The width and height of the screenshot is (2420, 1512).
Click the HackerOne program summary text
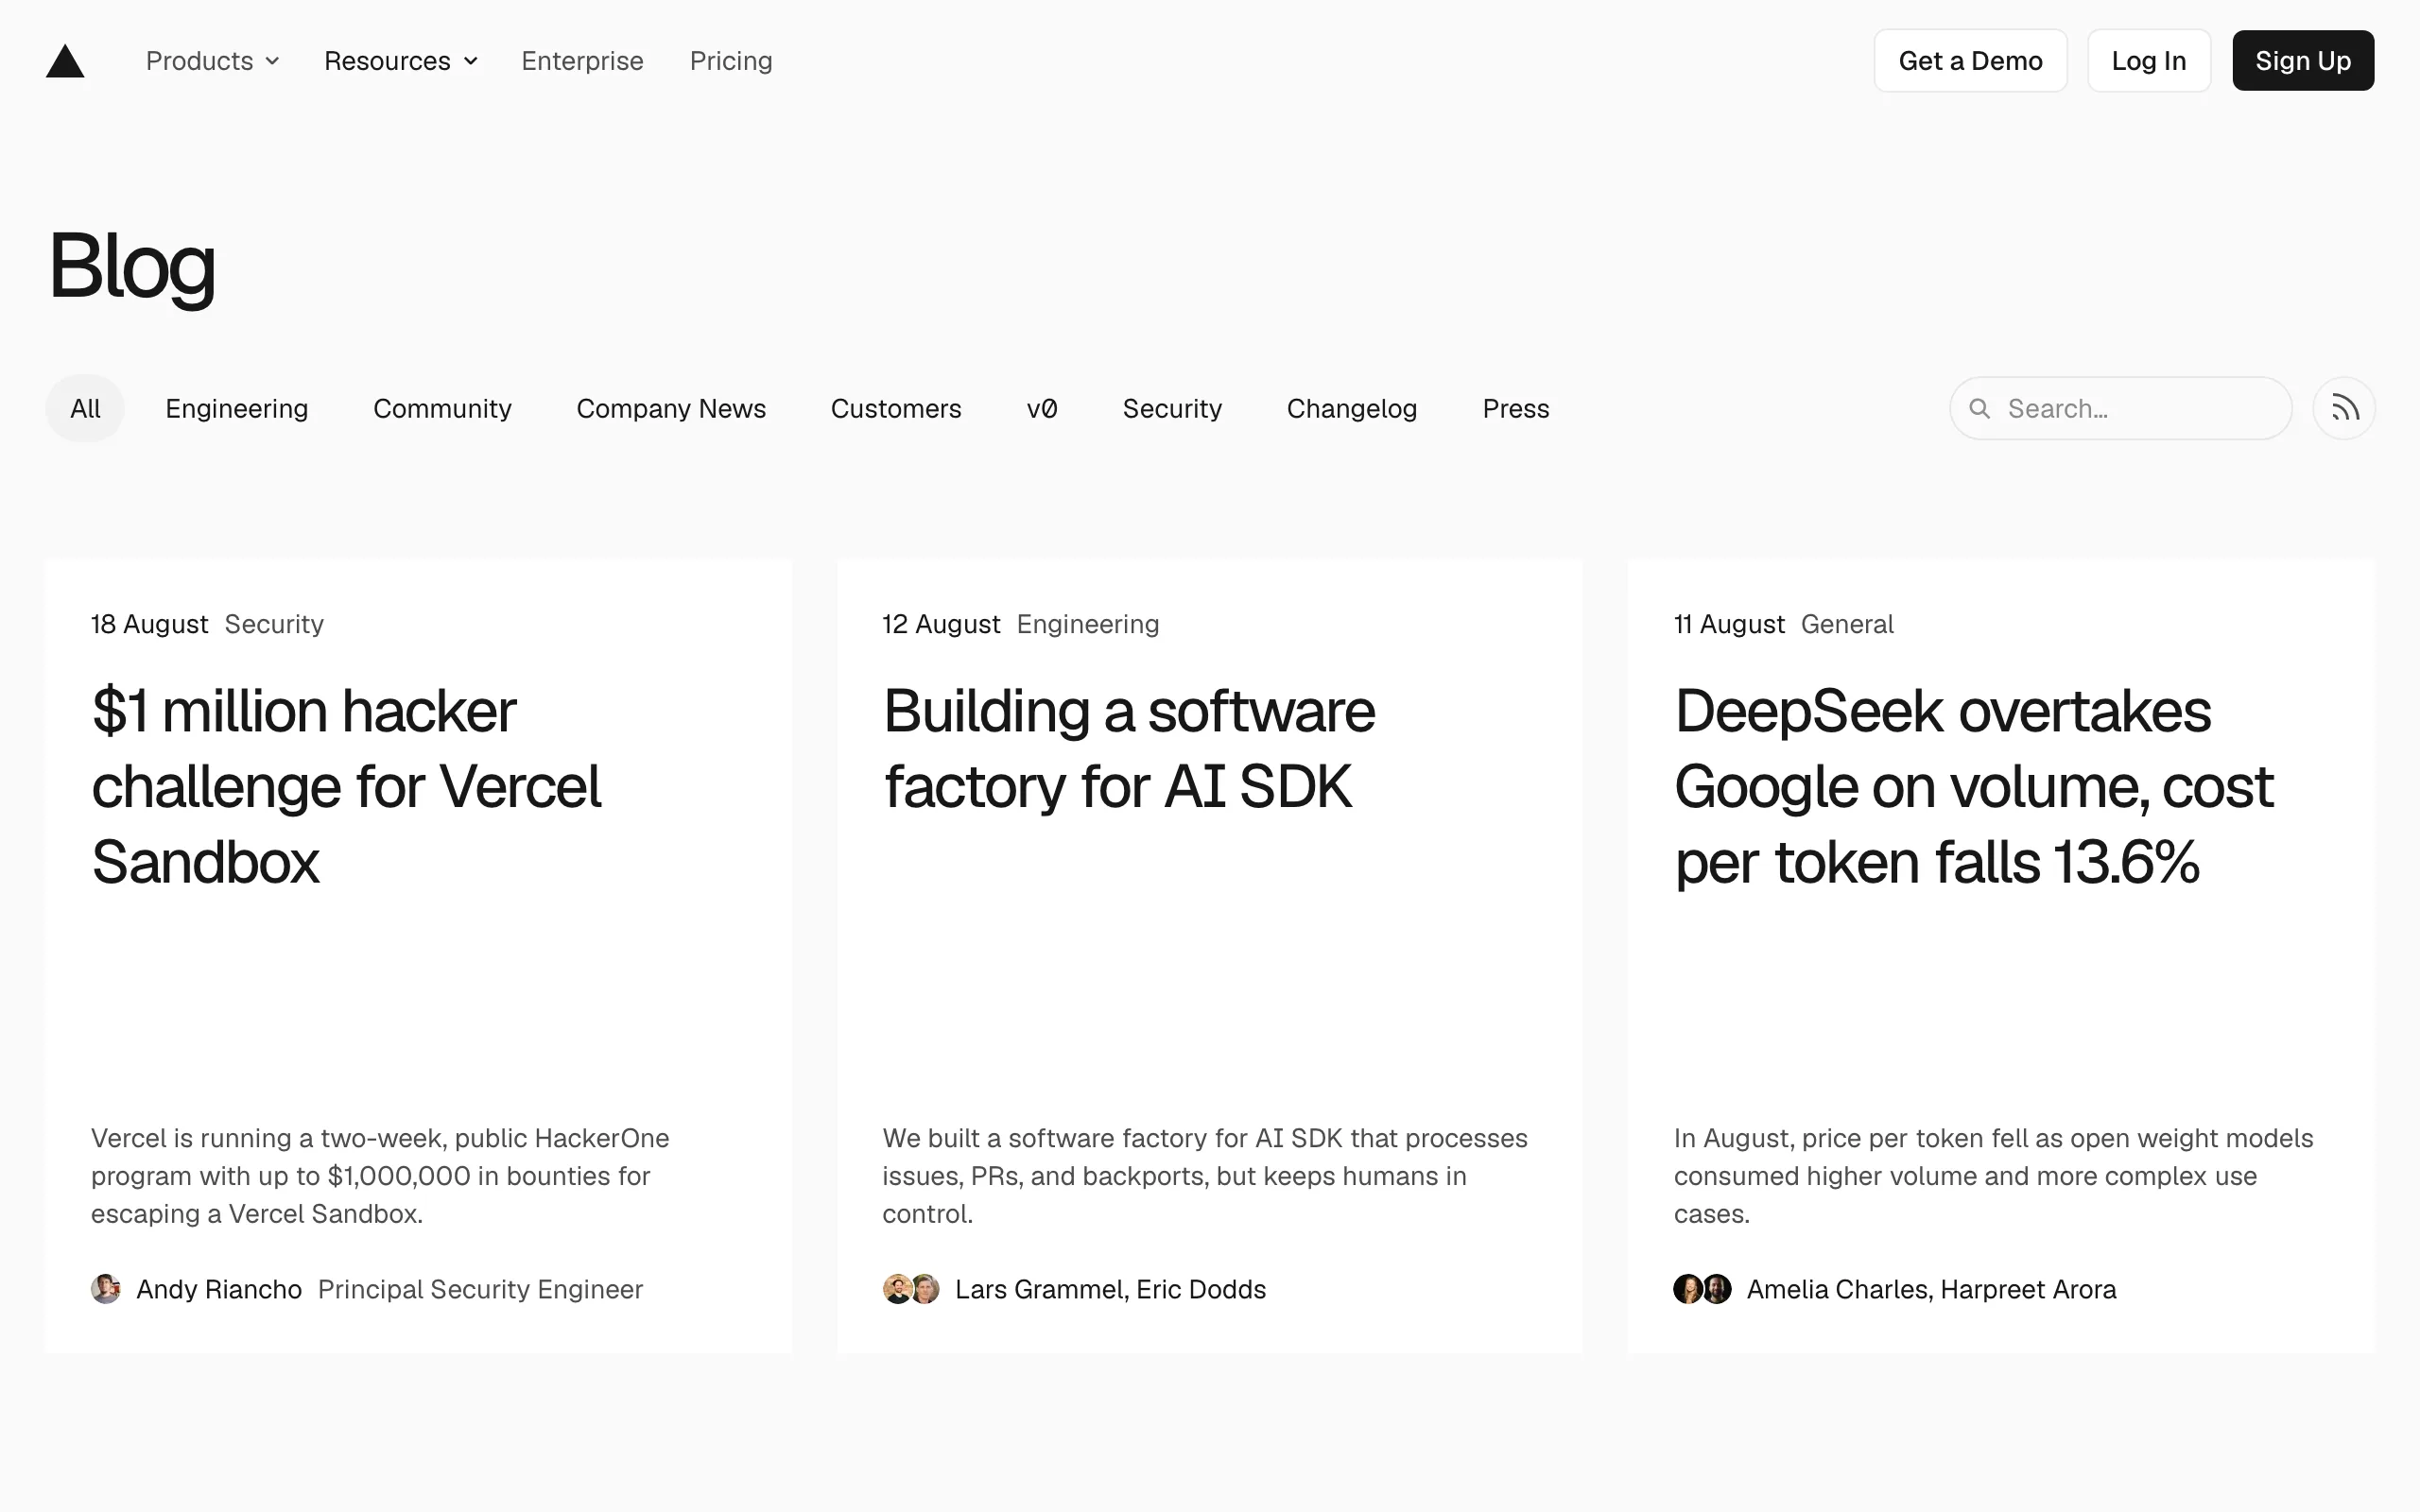coord(380,1176)
